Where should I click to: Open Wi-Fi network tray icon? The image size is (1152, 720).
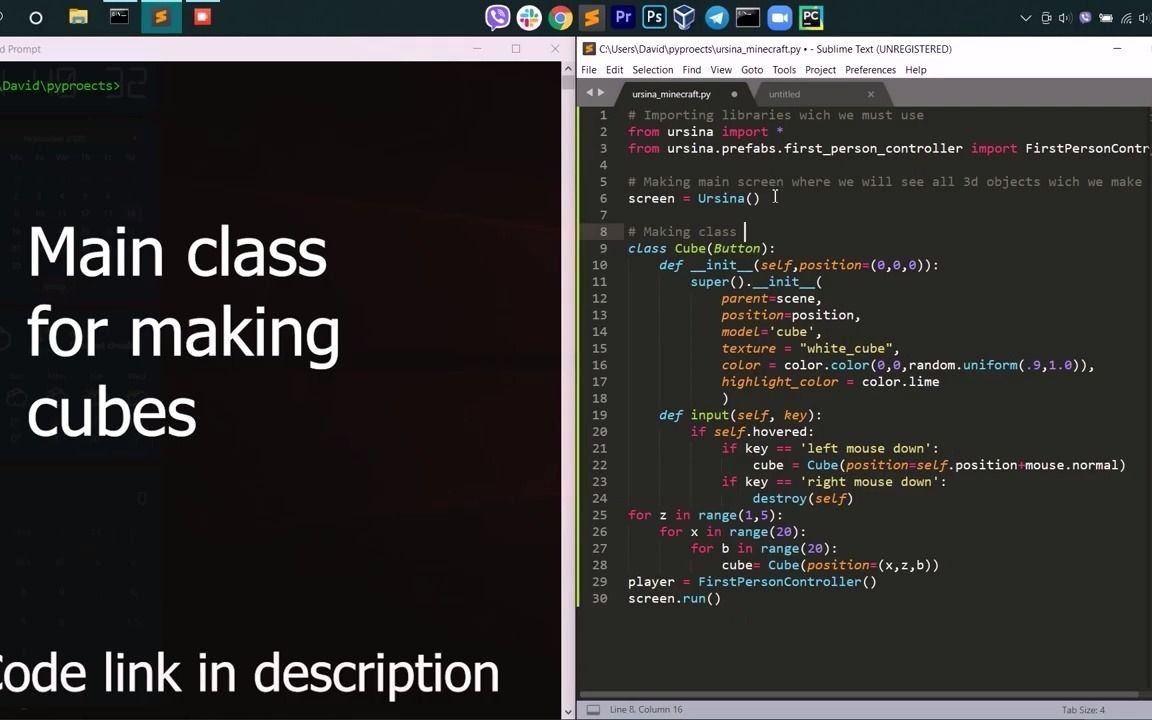tap(1126, 18)
